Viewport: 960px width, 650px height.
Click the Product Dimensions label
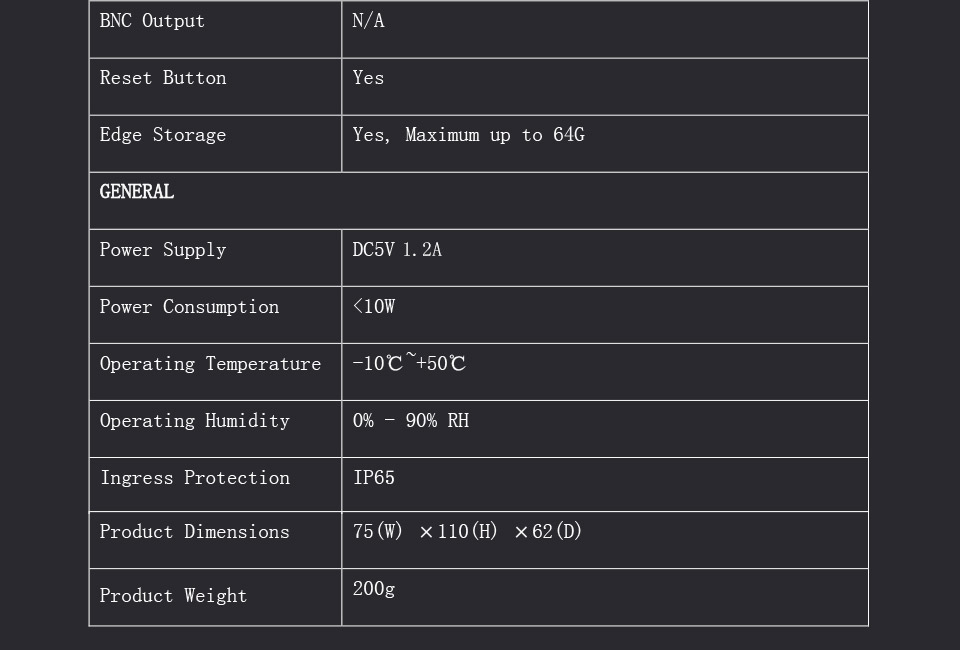click(x=195, y=532)
